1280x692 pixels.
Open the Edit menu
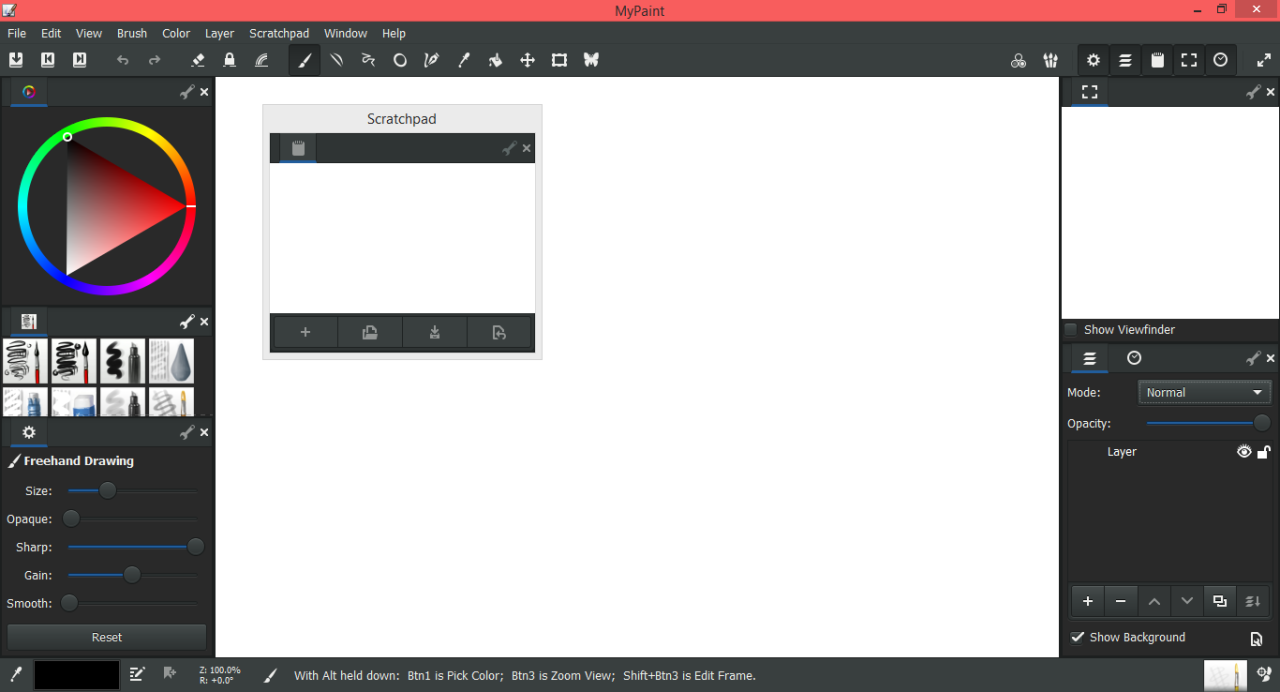51,33
